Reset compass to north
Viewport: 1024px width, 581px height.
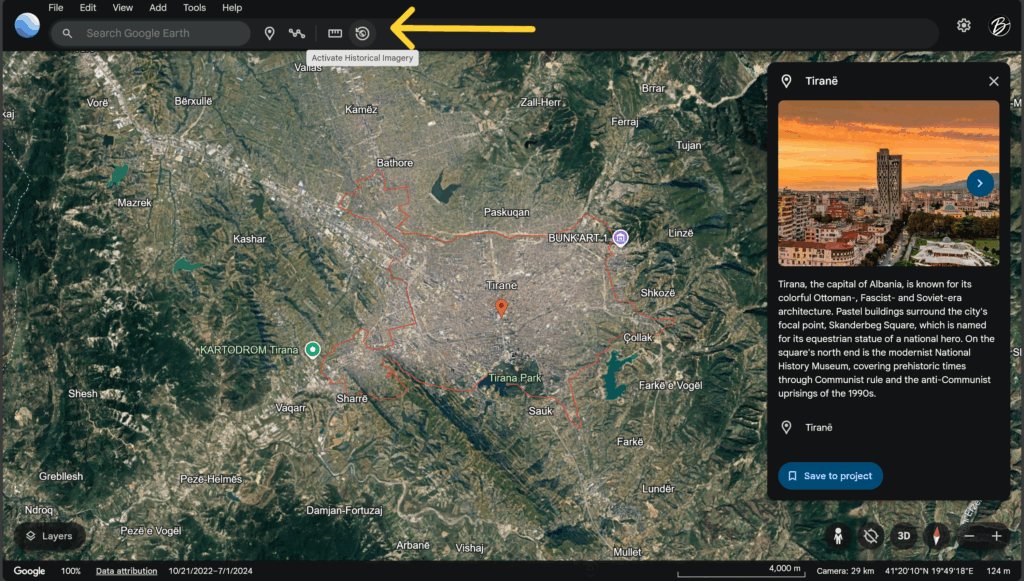coord(936,536)
